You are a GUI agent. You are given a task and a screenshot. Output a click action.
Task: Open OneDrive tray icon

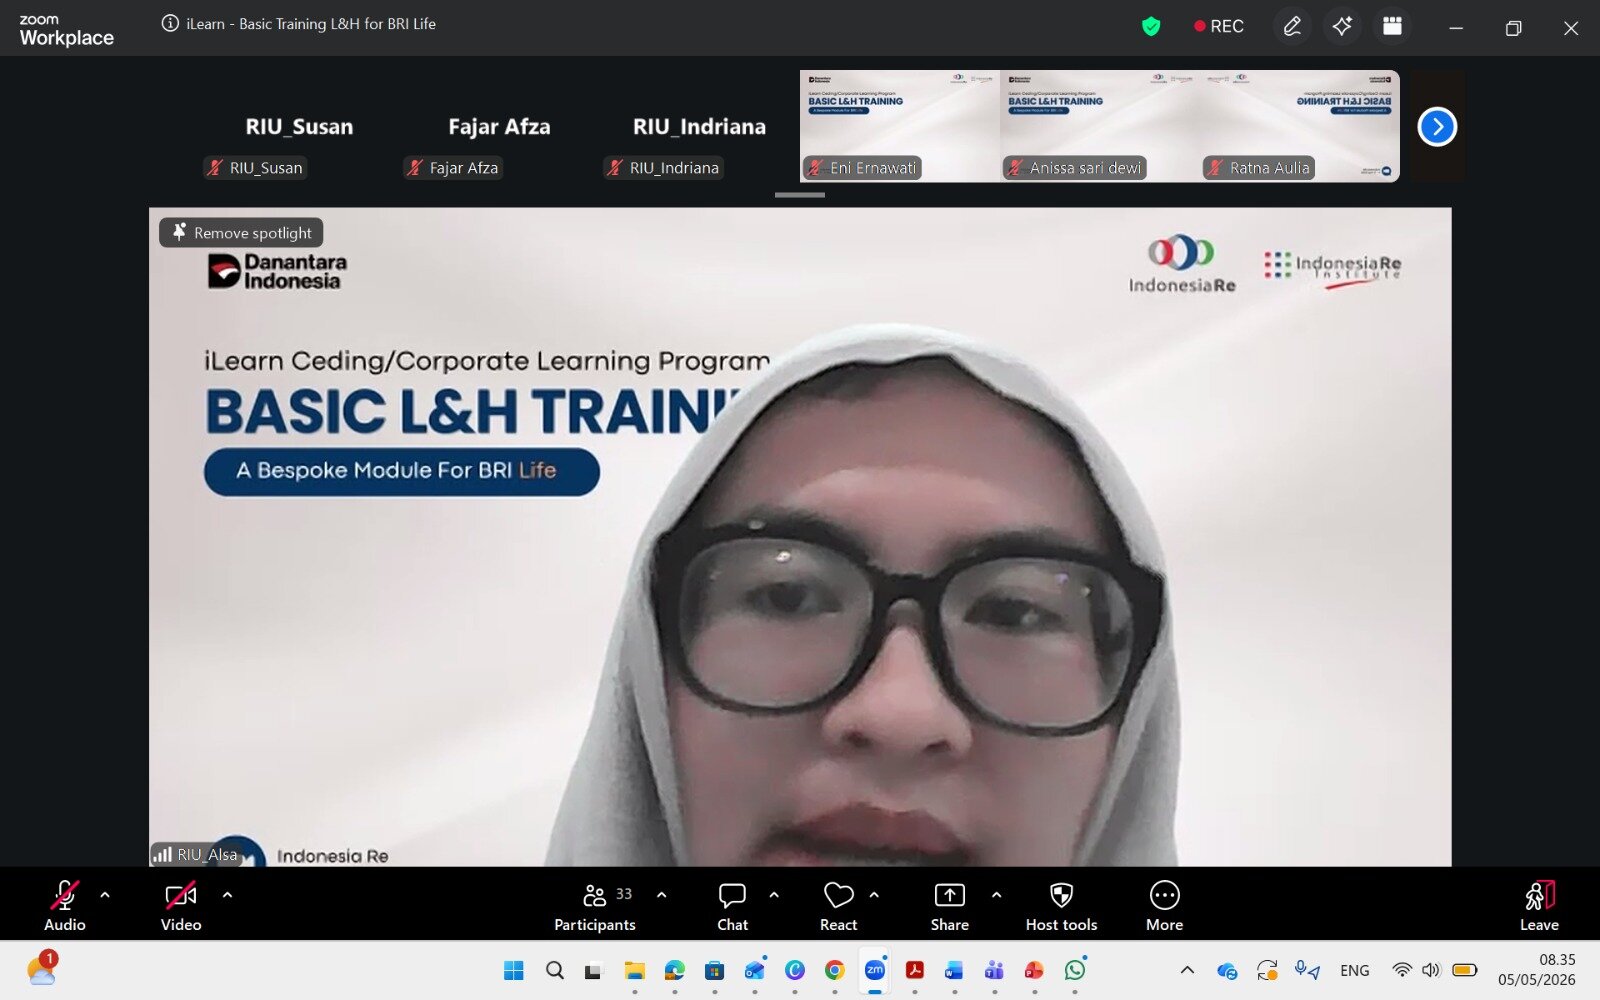pos(1227,970)
